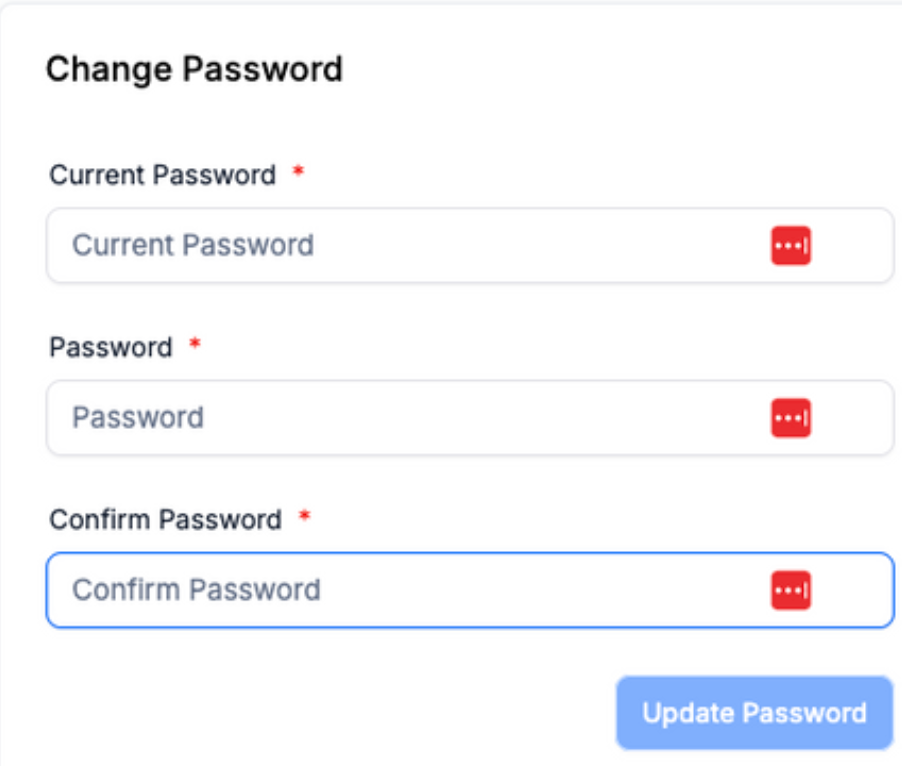The width and height of the screenshot is (902, 766).
Task: Click red asterisk beside Confirm Password label
Action: (x=304, y=516)
